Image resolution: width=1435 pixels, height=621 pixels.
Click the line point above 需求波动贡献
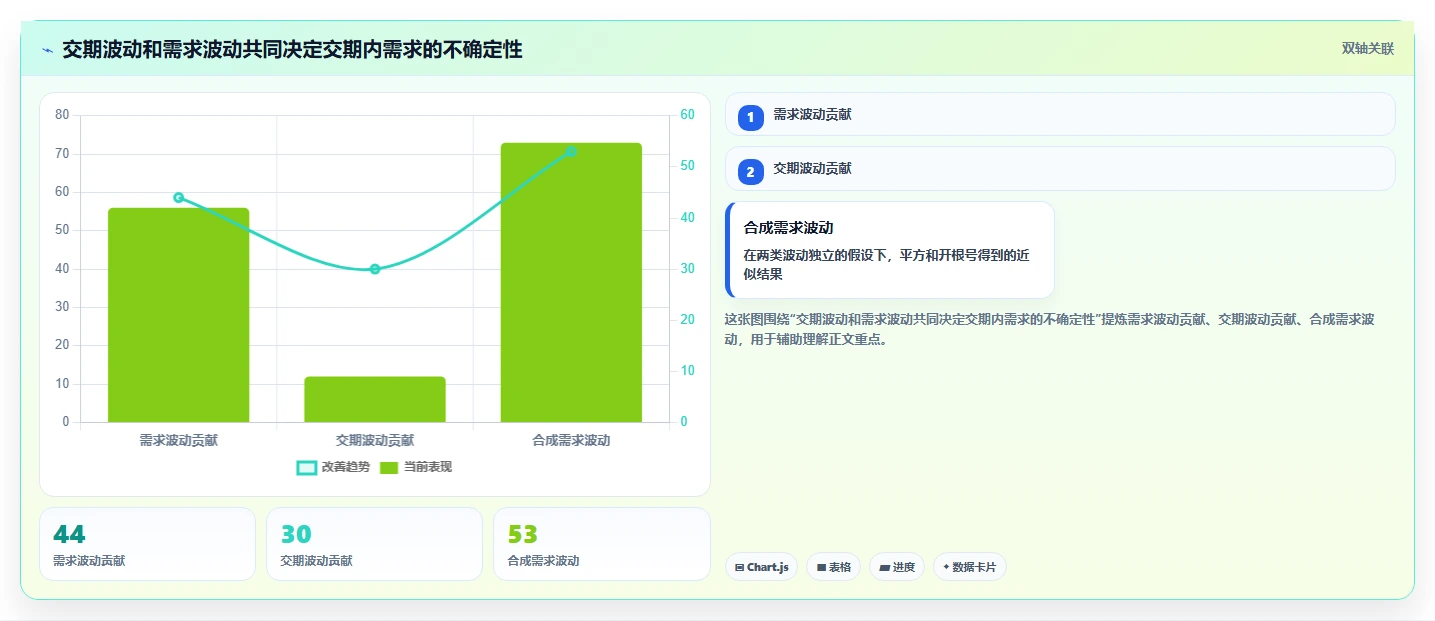coord(178,197)
